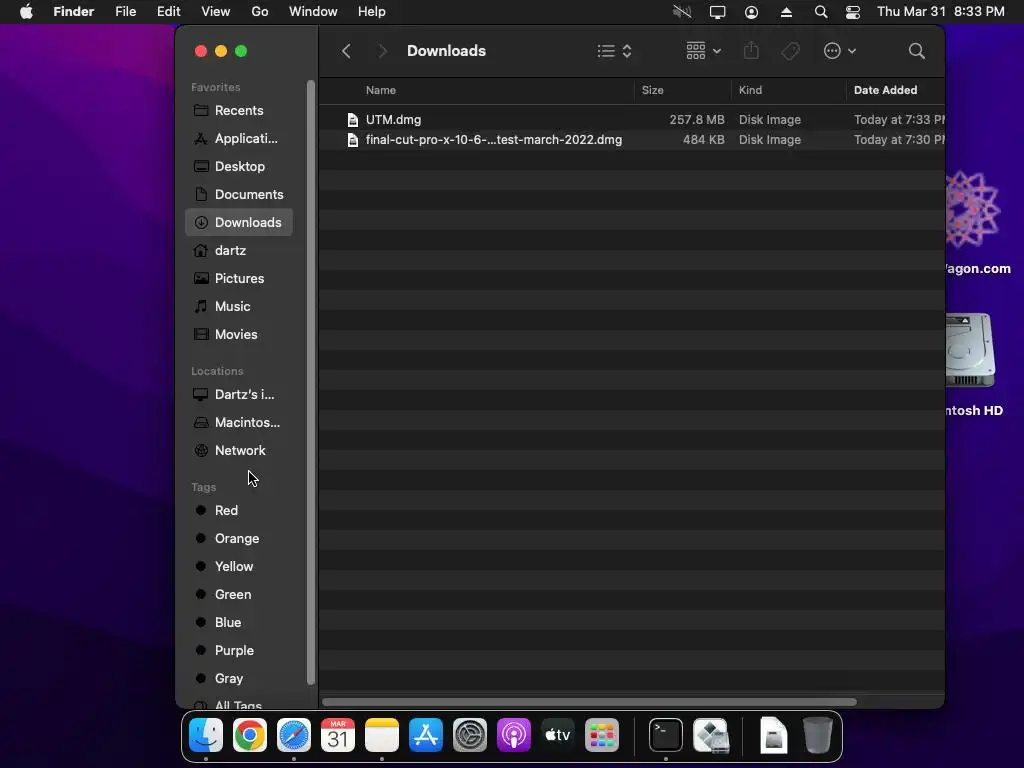Viewport: 1024px width, 768px height.
Task: Open the Trash in the Dock
Action: (818, 735)
